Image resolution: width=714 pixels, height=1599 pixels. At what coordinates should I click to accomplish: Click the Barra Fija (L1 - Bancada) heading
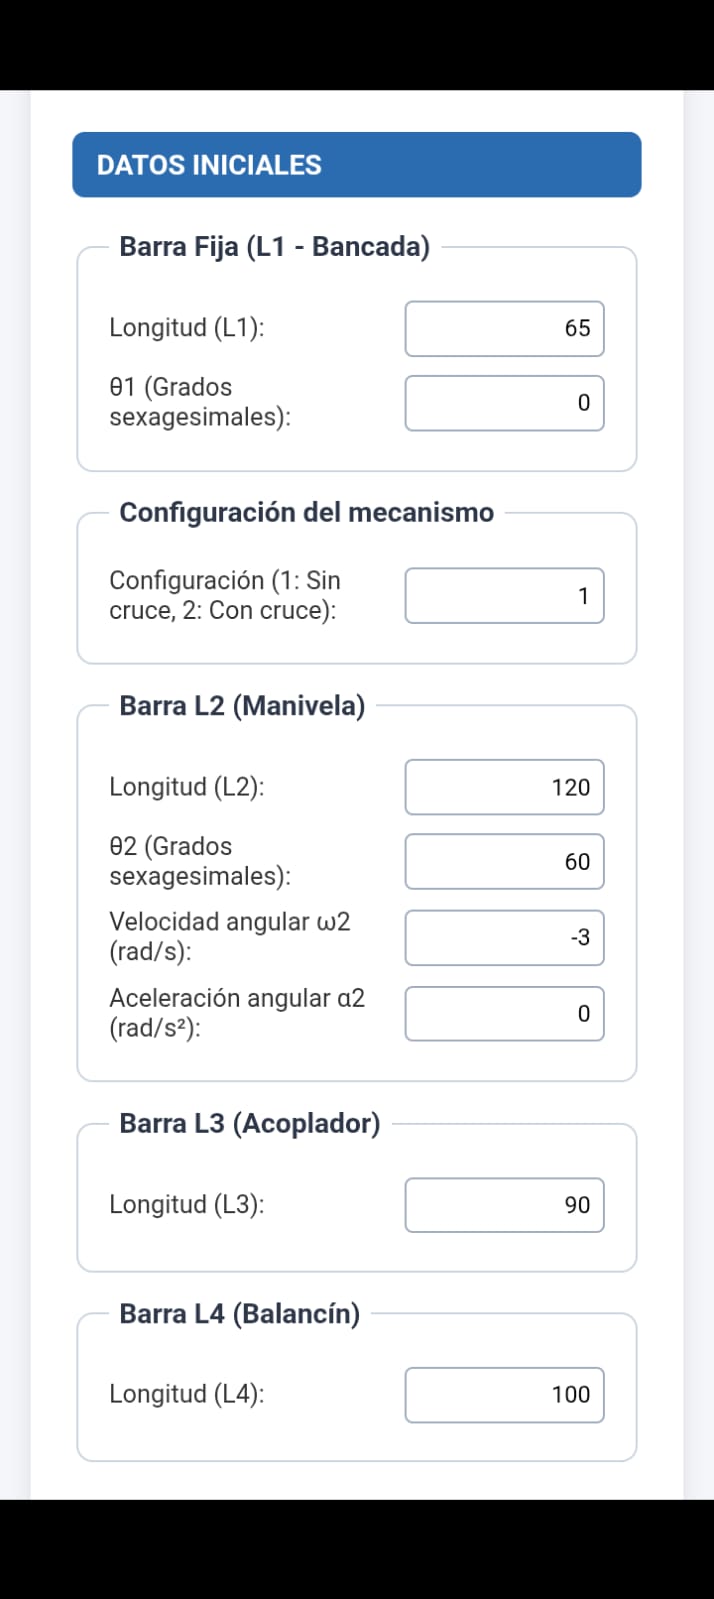pyautogui.click(x=274, y=247)
